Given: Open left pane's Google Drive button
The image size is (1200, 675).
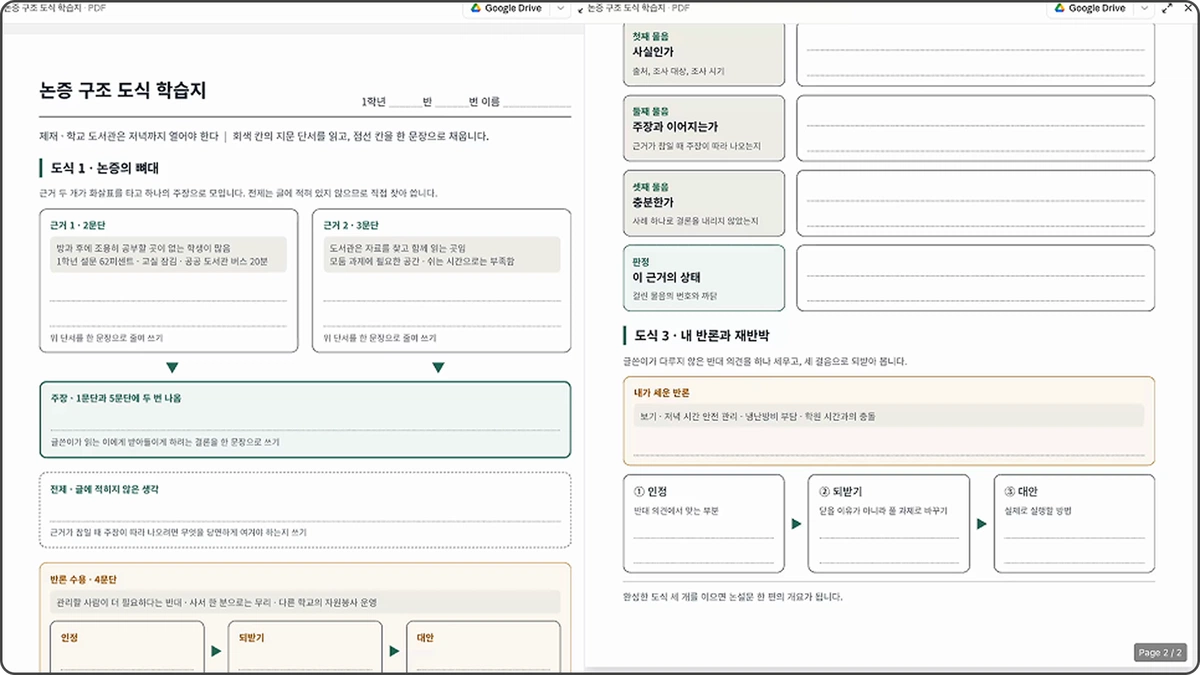Looking at the screenshot, I should click(x=506, y=8).
